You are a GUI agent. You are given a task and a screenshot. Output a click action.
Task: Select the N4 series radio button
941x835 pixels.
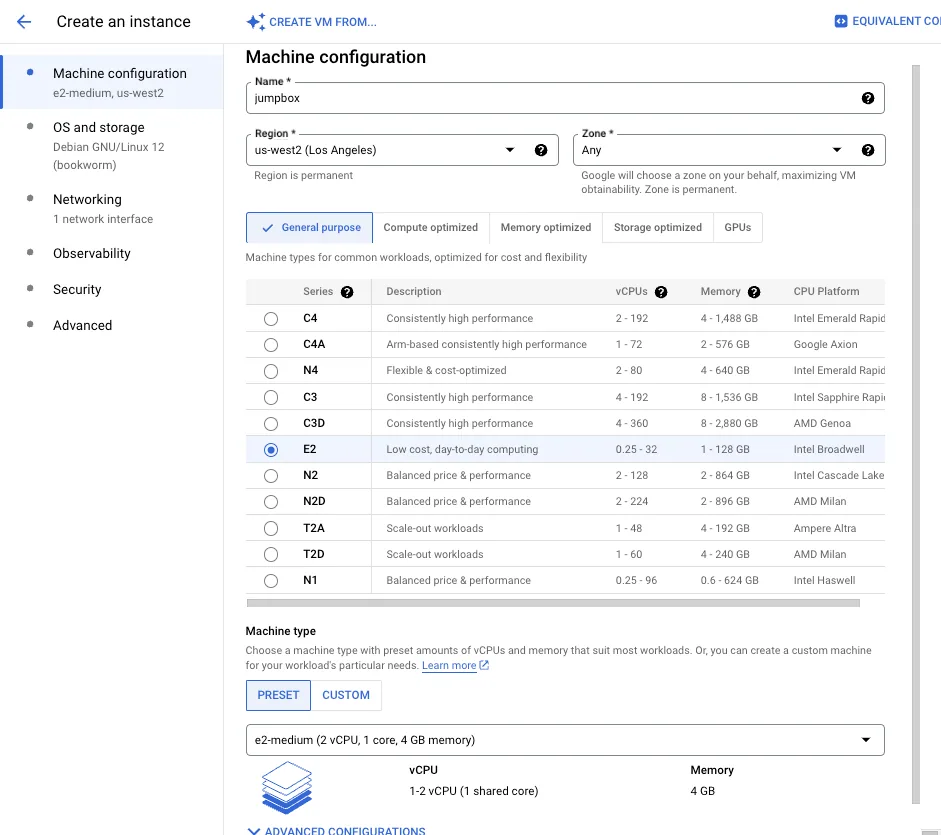(271, 371)
